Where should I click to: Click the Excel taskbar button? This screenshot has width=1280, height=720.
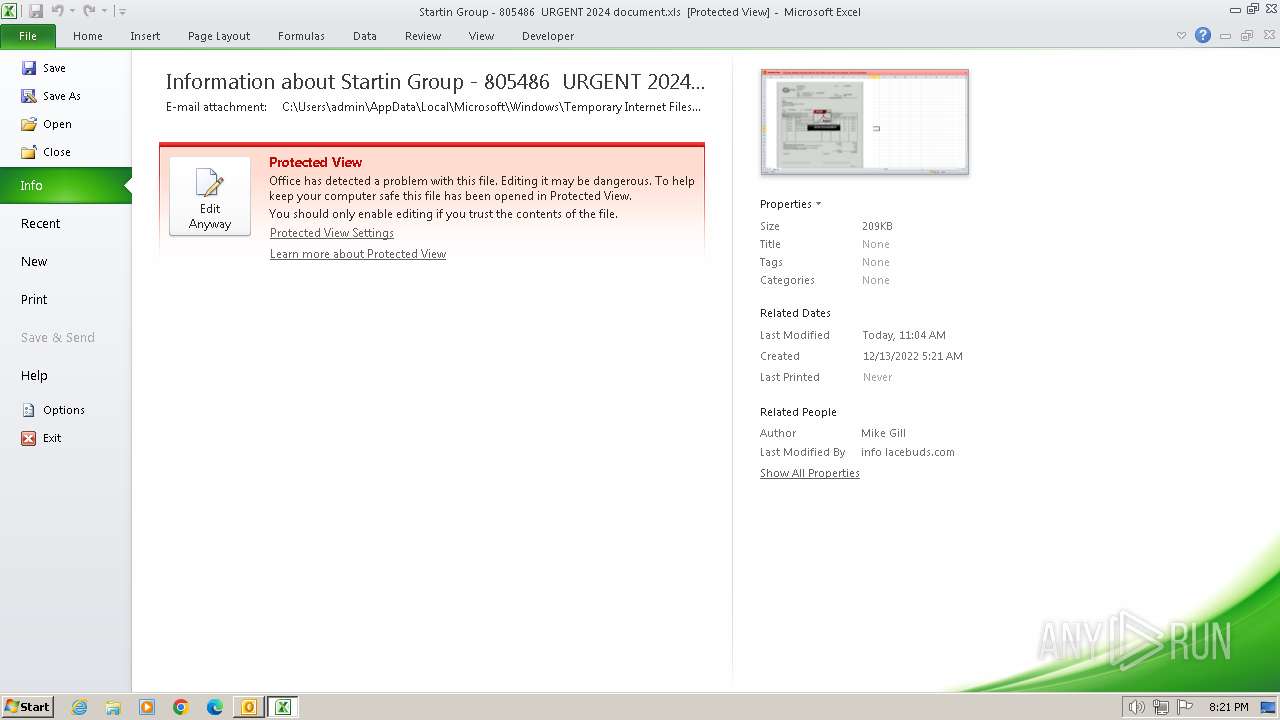(x=283, y=707)
